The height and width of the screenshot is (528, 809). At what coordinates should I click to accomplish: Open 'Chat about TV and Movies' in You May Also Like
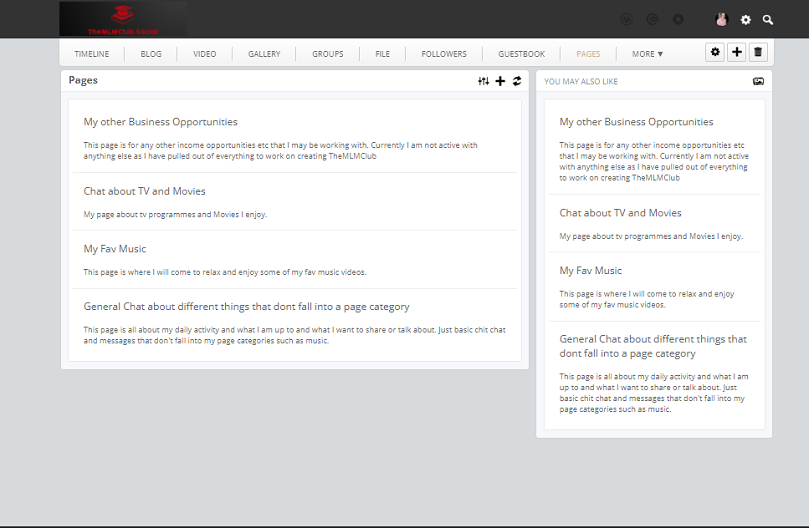tap(620, 213)
